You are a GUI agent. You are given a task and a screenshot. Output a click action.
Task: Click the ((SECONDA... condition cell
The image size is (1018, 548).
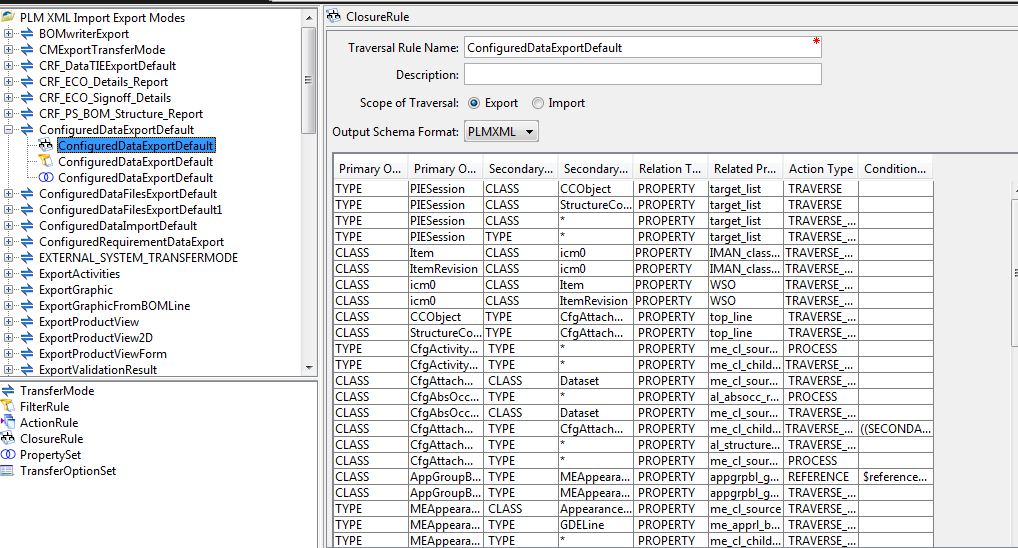coord(895,429)
